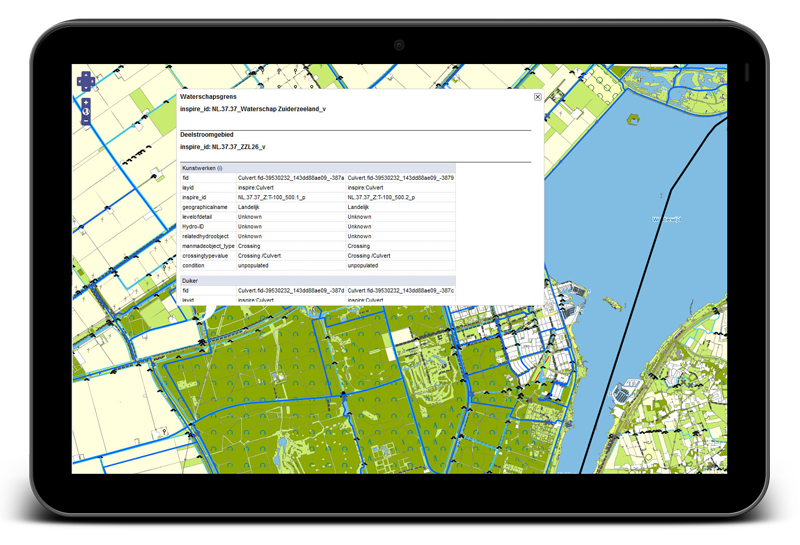
Task: Click the small island in the upper lake
Action: (633, 120)
